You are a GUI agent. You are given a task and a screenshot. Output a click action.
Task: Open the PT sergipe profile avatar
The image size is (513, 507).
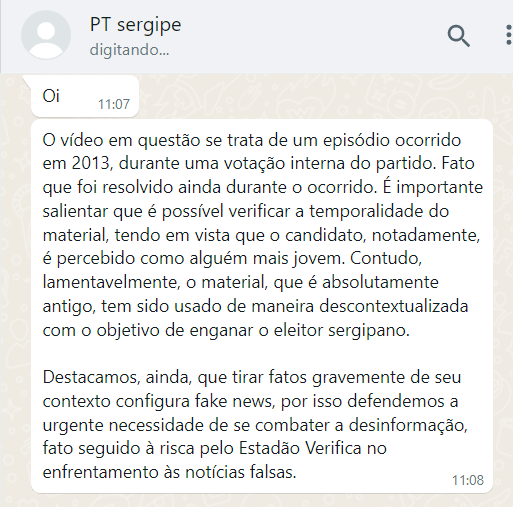point(46,35)
